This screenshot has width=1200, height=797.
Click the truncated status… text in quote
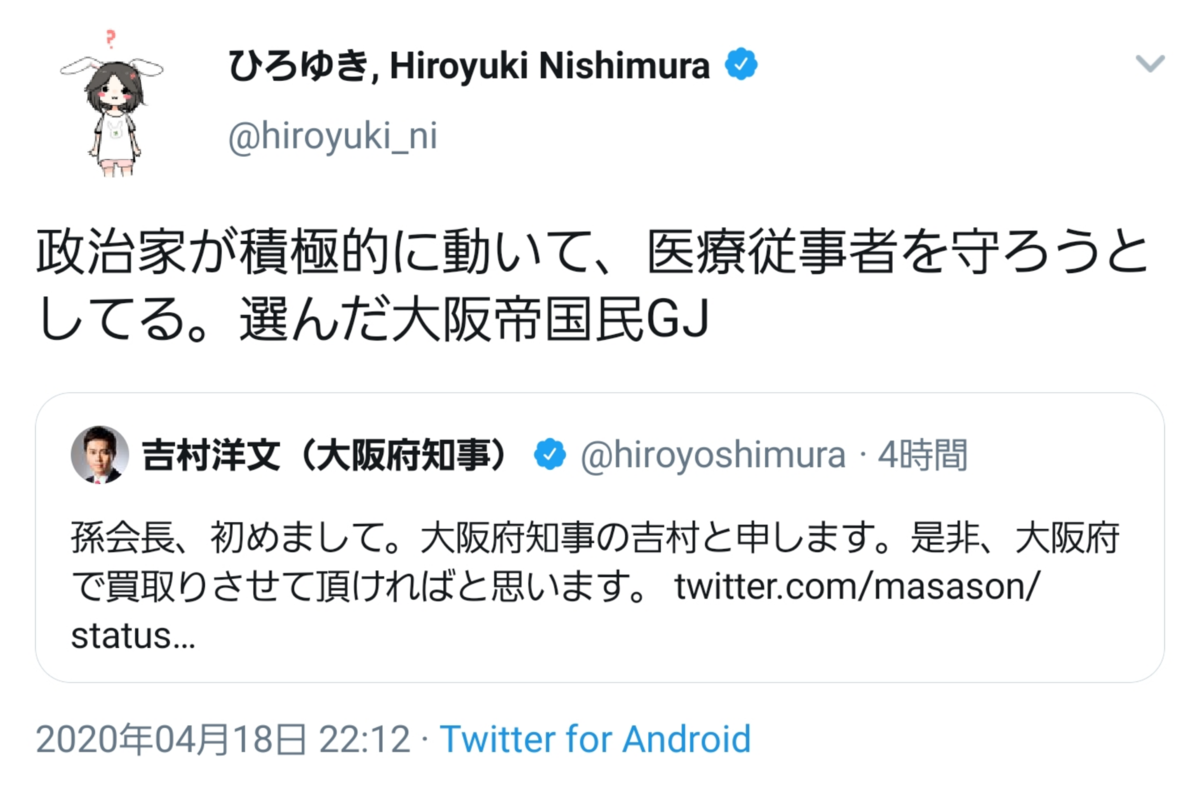point(134,635)
